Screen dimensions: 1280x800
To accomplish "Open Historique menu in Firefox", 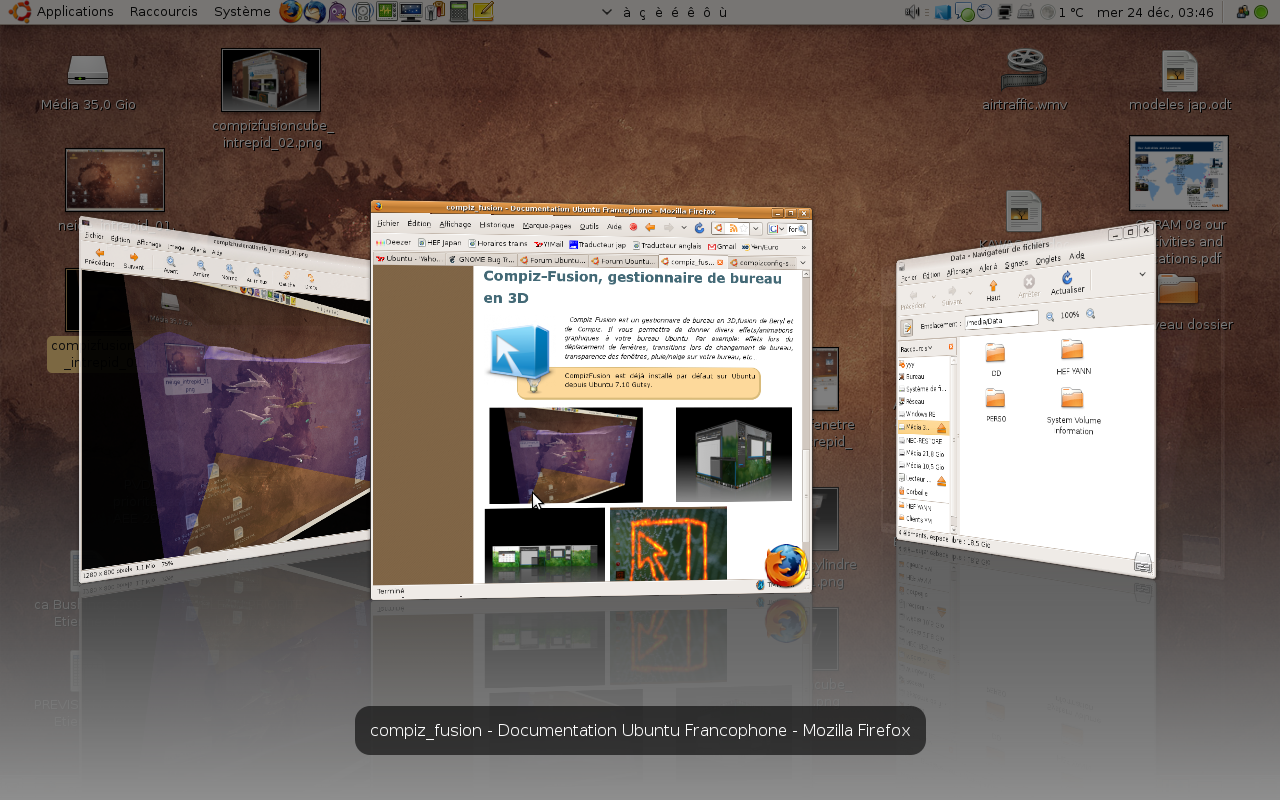I will pos(496,225).
